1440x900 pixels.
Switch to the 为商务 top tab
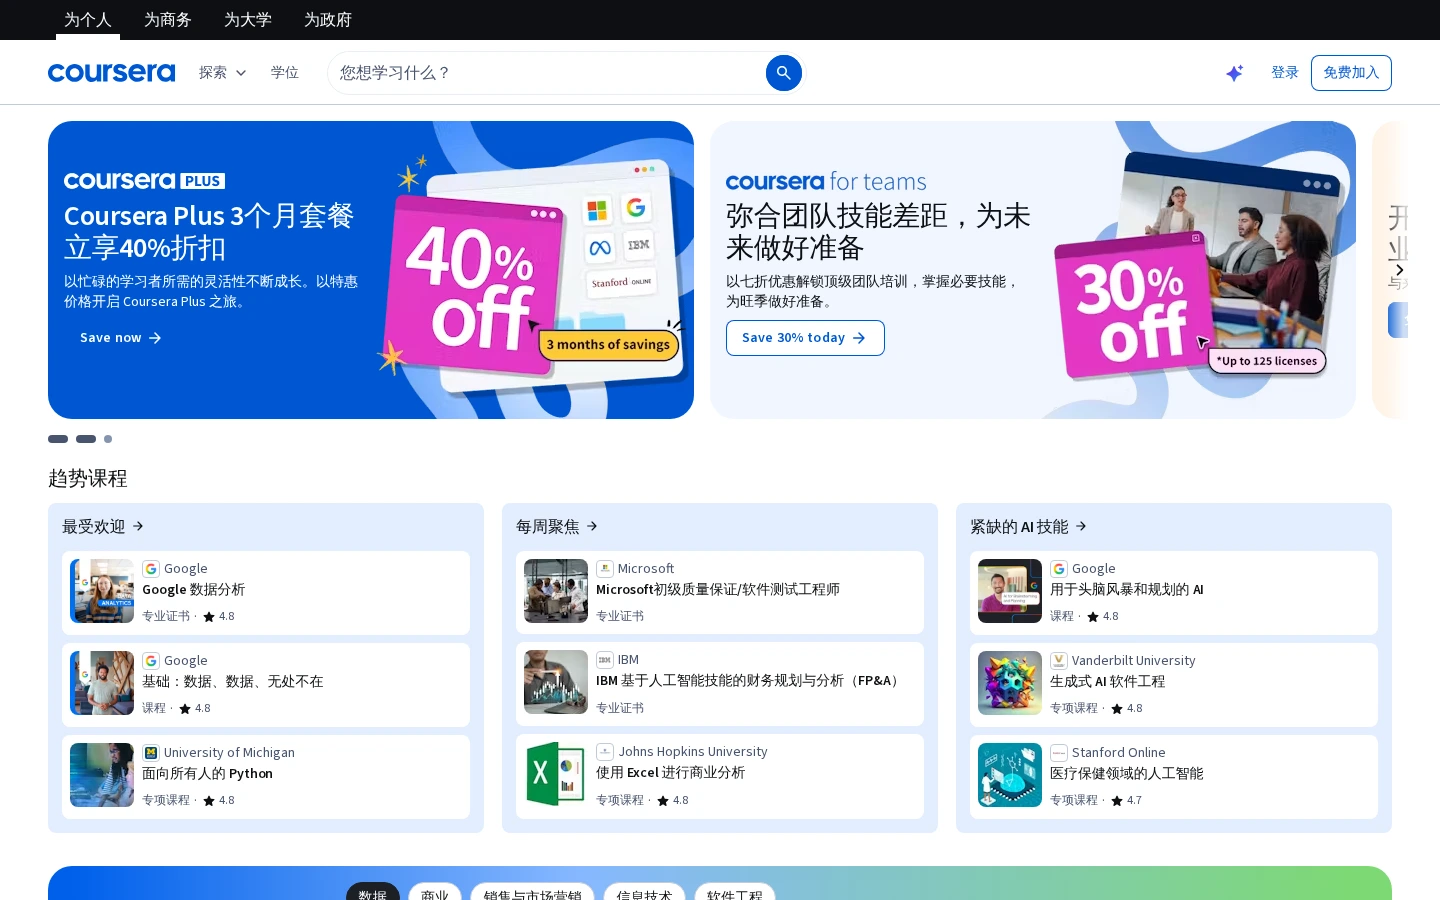168,20
